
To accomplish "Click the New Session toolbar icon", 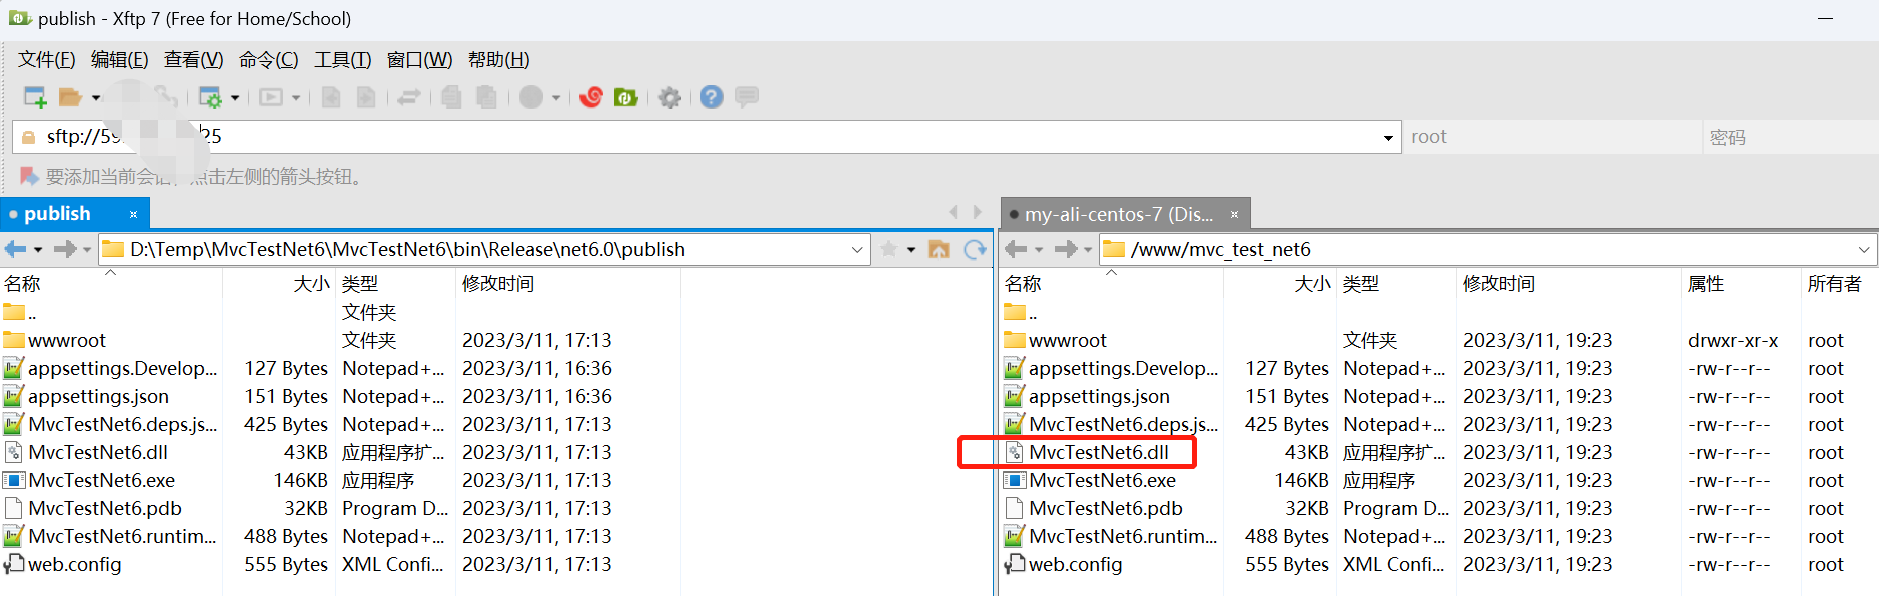I will point(35,97).
